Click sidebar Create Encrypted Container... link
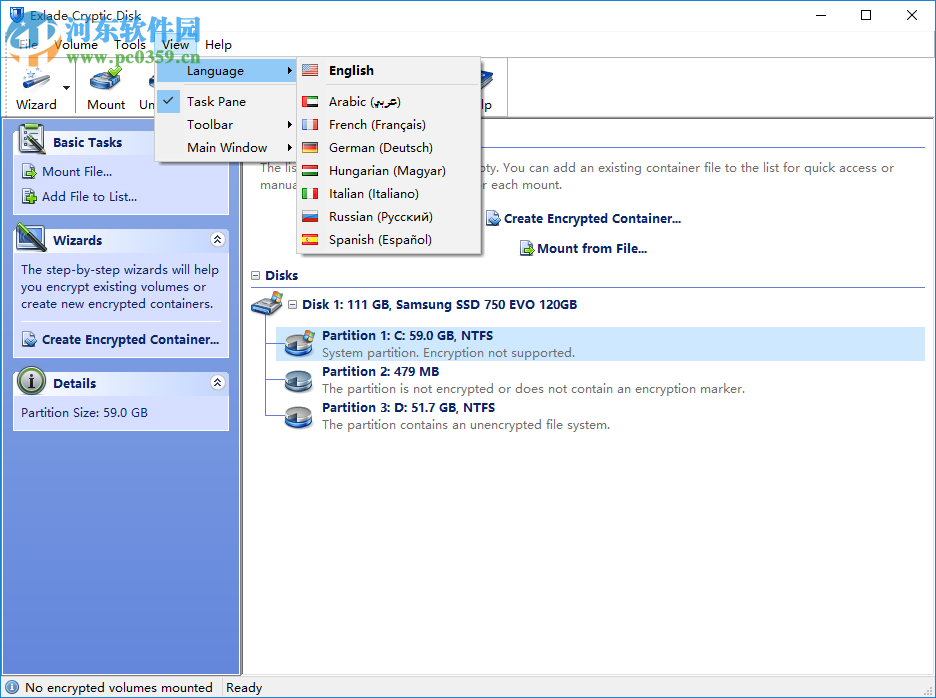Screen dimensions: 936x698 point(130,339)
